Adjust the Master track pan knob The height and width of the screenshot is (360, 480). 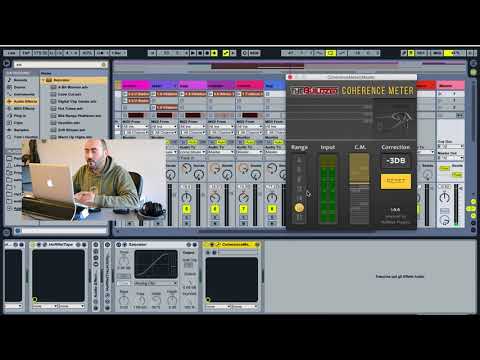[x=445, y=198]
